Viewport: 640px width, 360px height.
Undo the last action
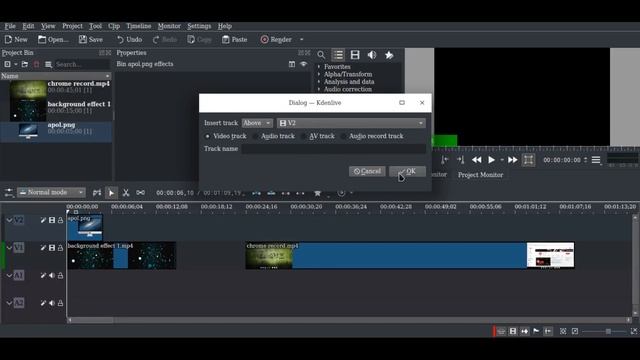click(129, 40)
